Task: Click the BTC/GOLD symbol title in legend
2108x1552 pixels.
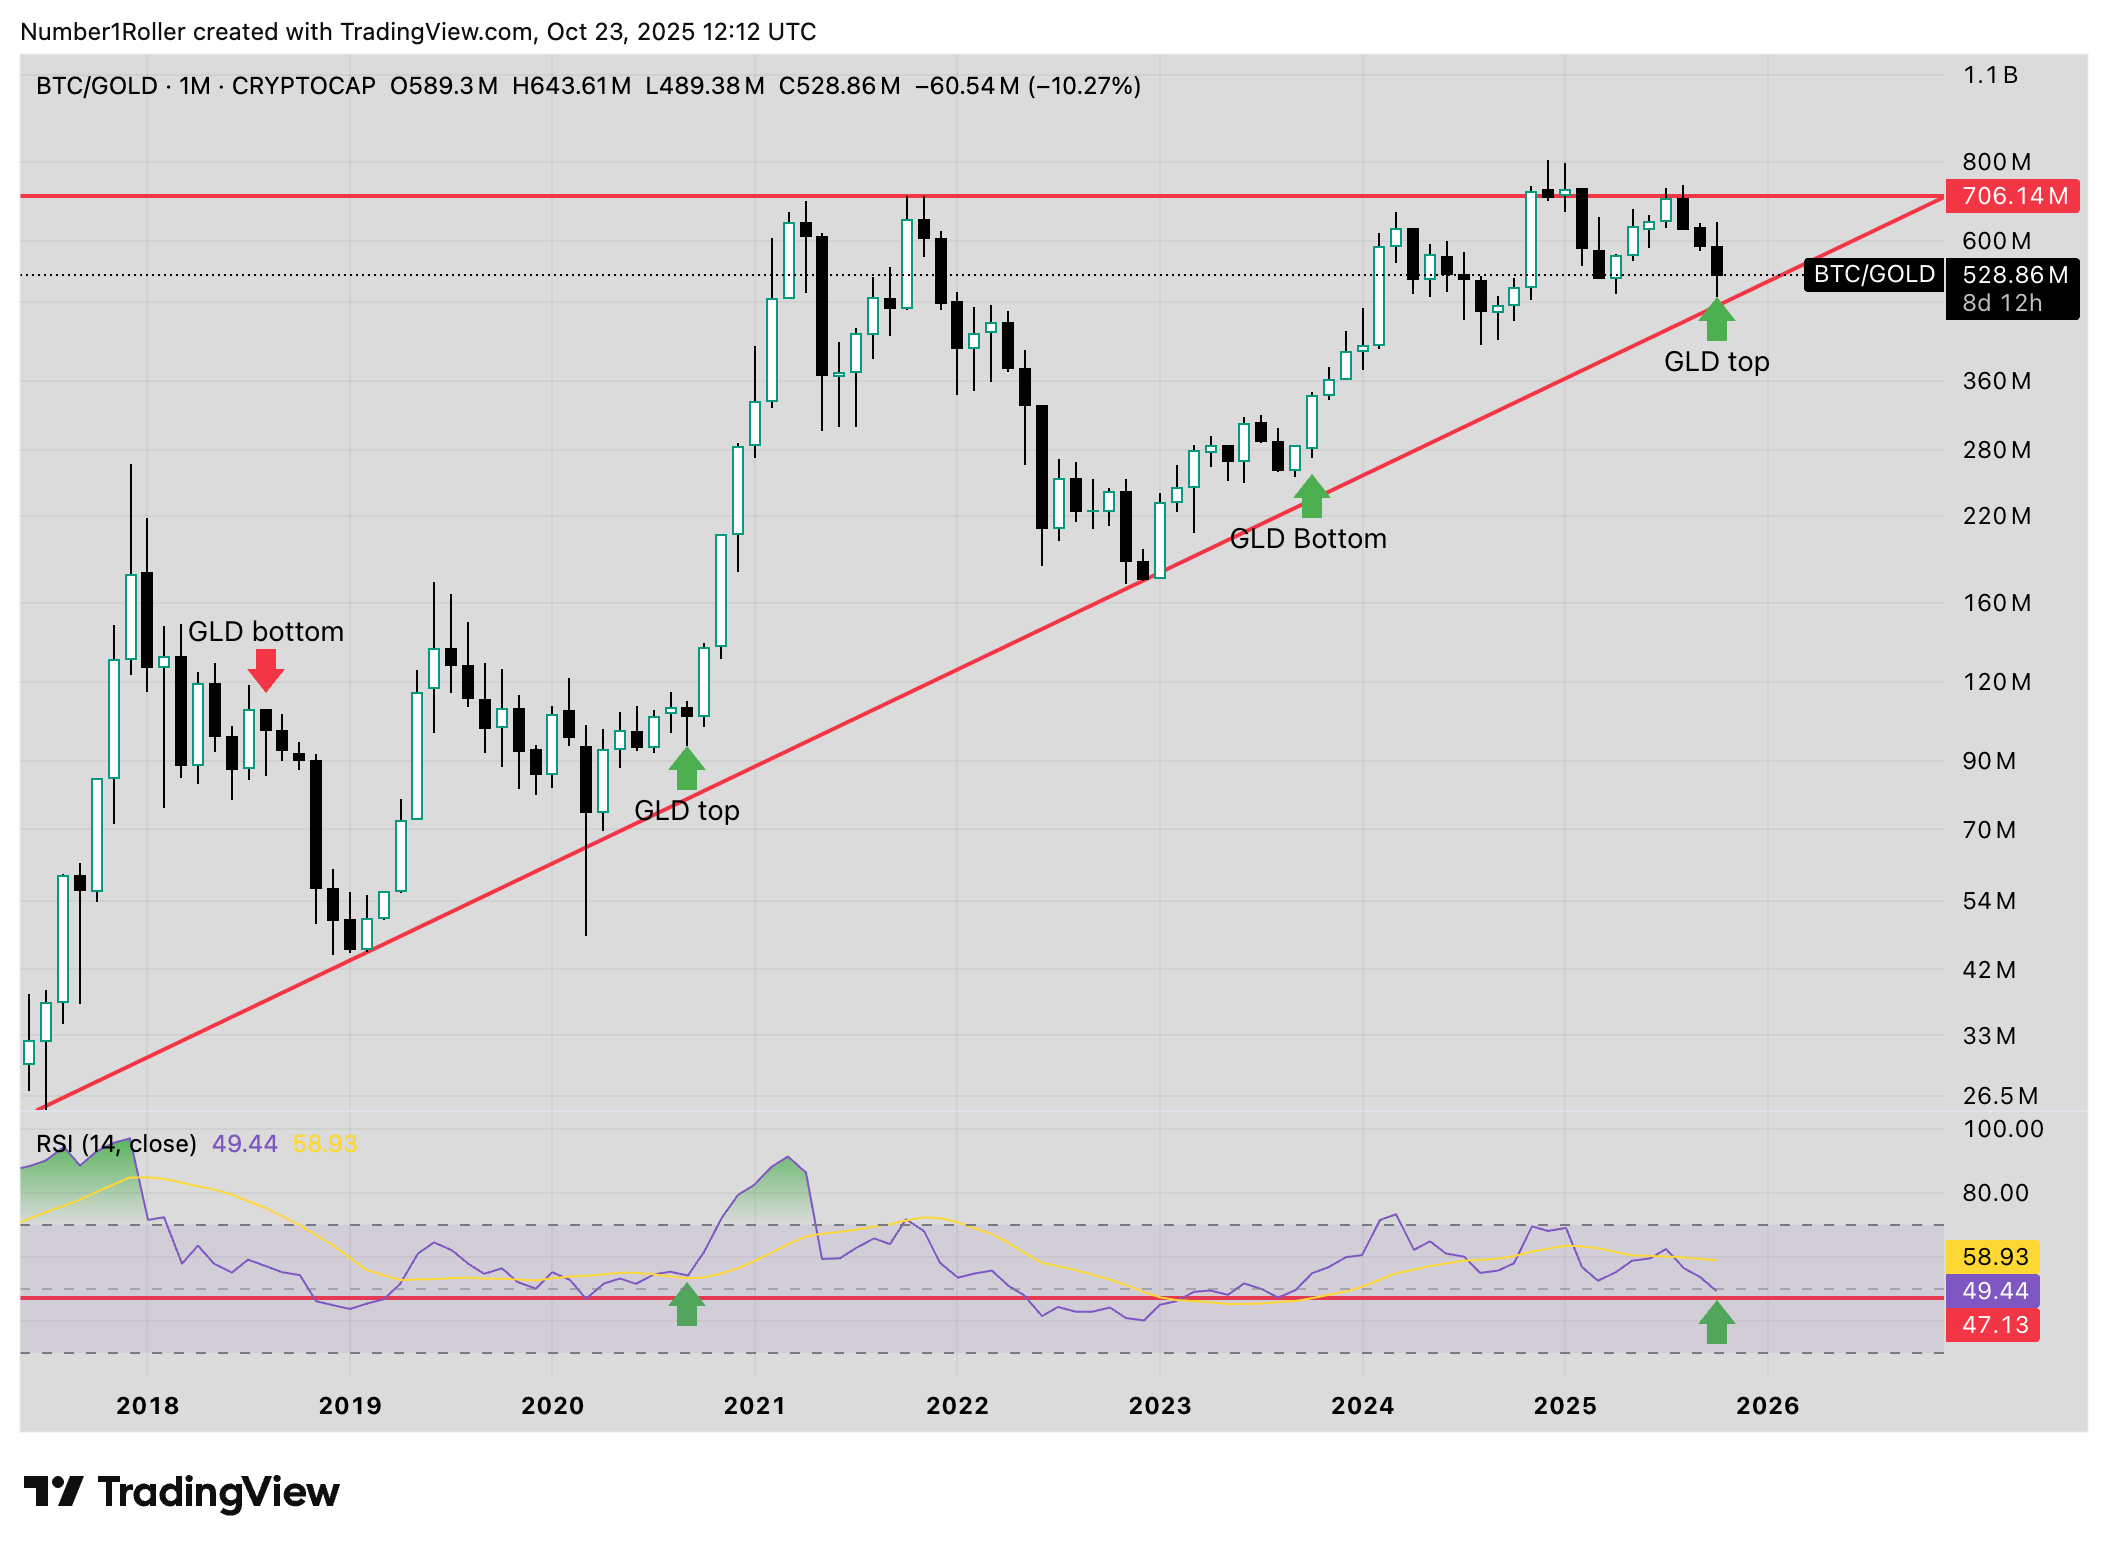Action: (96, 86)
